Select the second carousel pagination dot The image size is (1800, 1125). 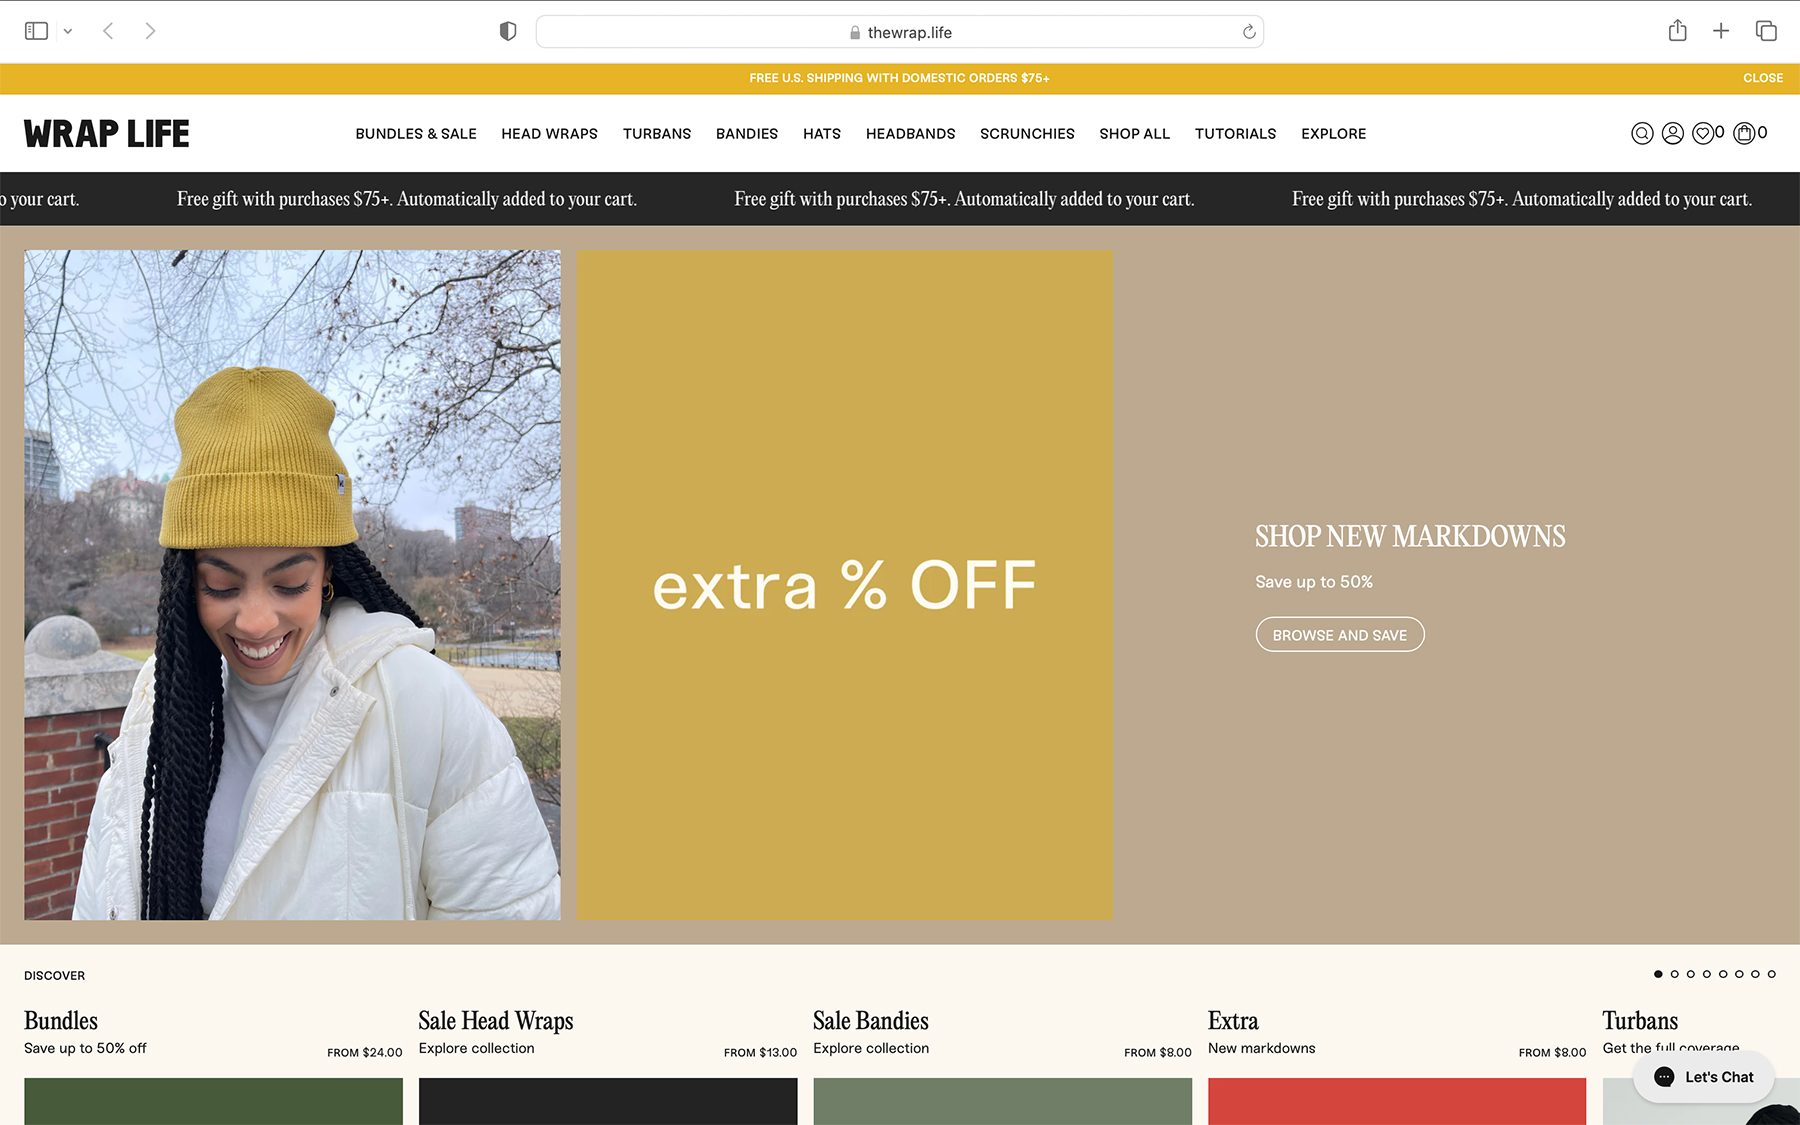1676,972
